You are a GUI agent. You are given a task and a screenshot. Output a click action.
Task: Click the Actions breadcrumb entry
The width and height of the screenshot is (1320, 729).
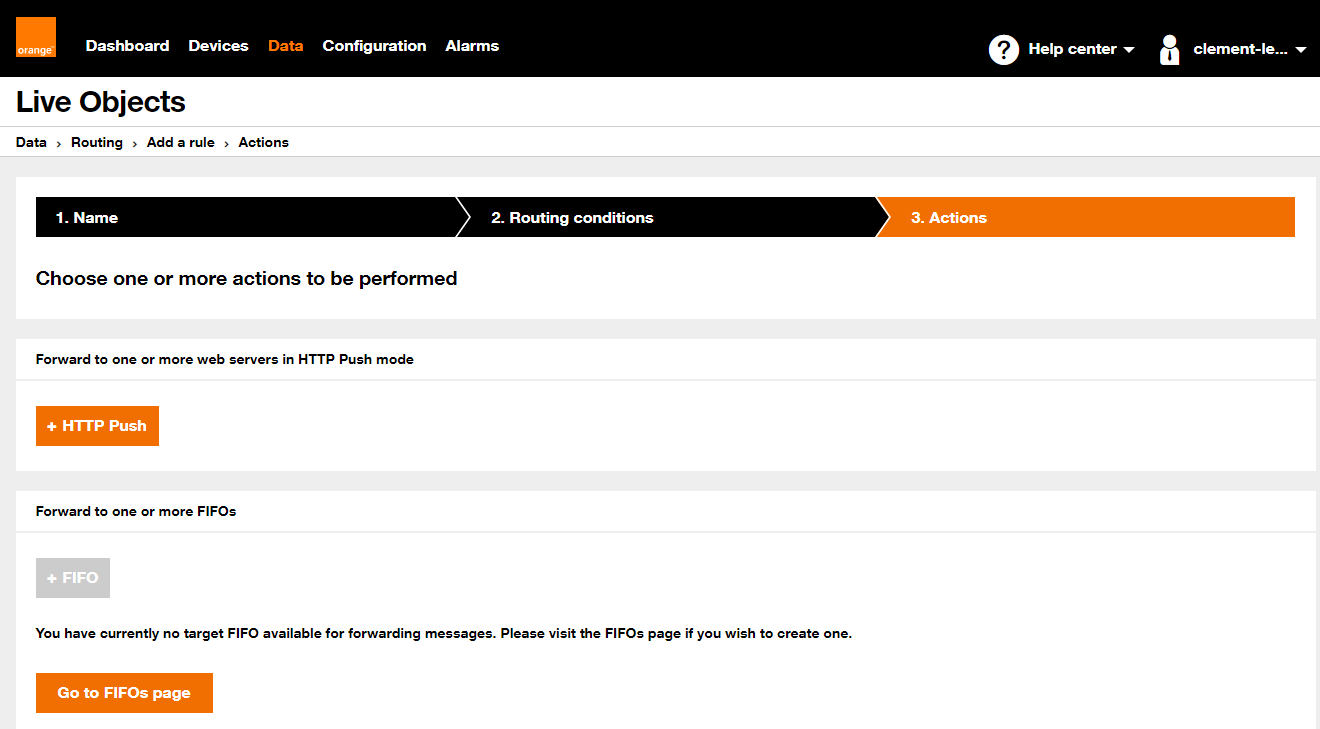(x=263, y=142)
